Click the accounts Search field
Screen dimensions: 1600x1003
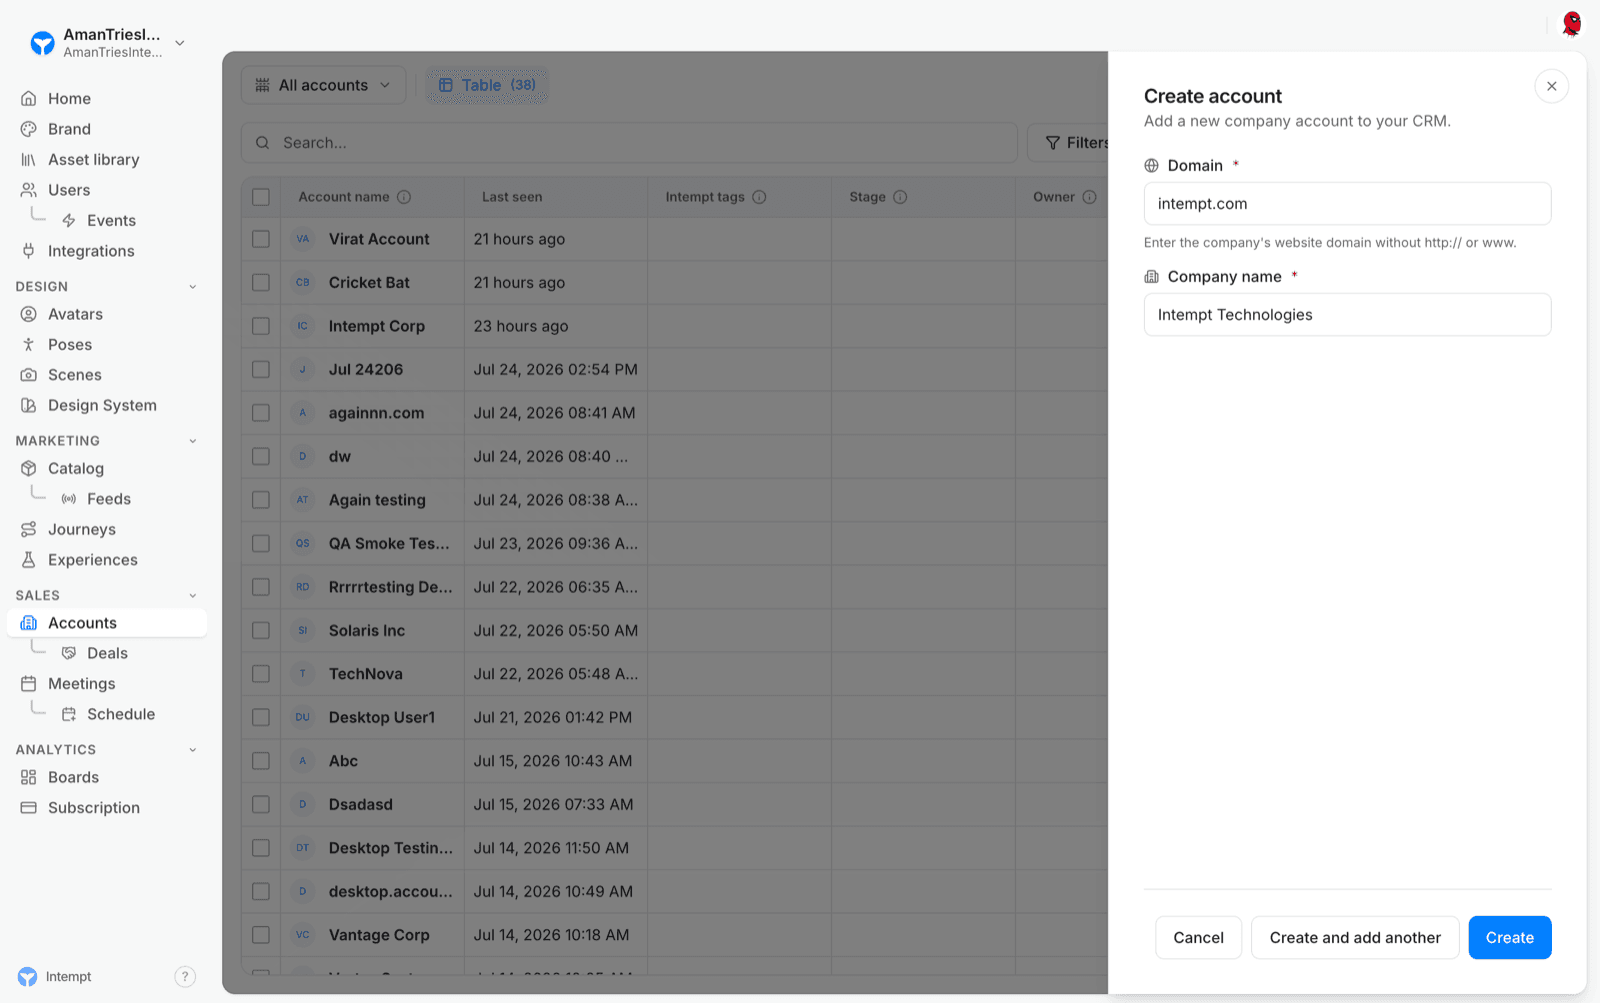pos(629,143)
